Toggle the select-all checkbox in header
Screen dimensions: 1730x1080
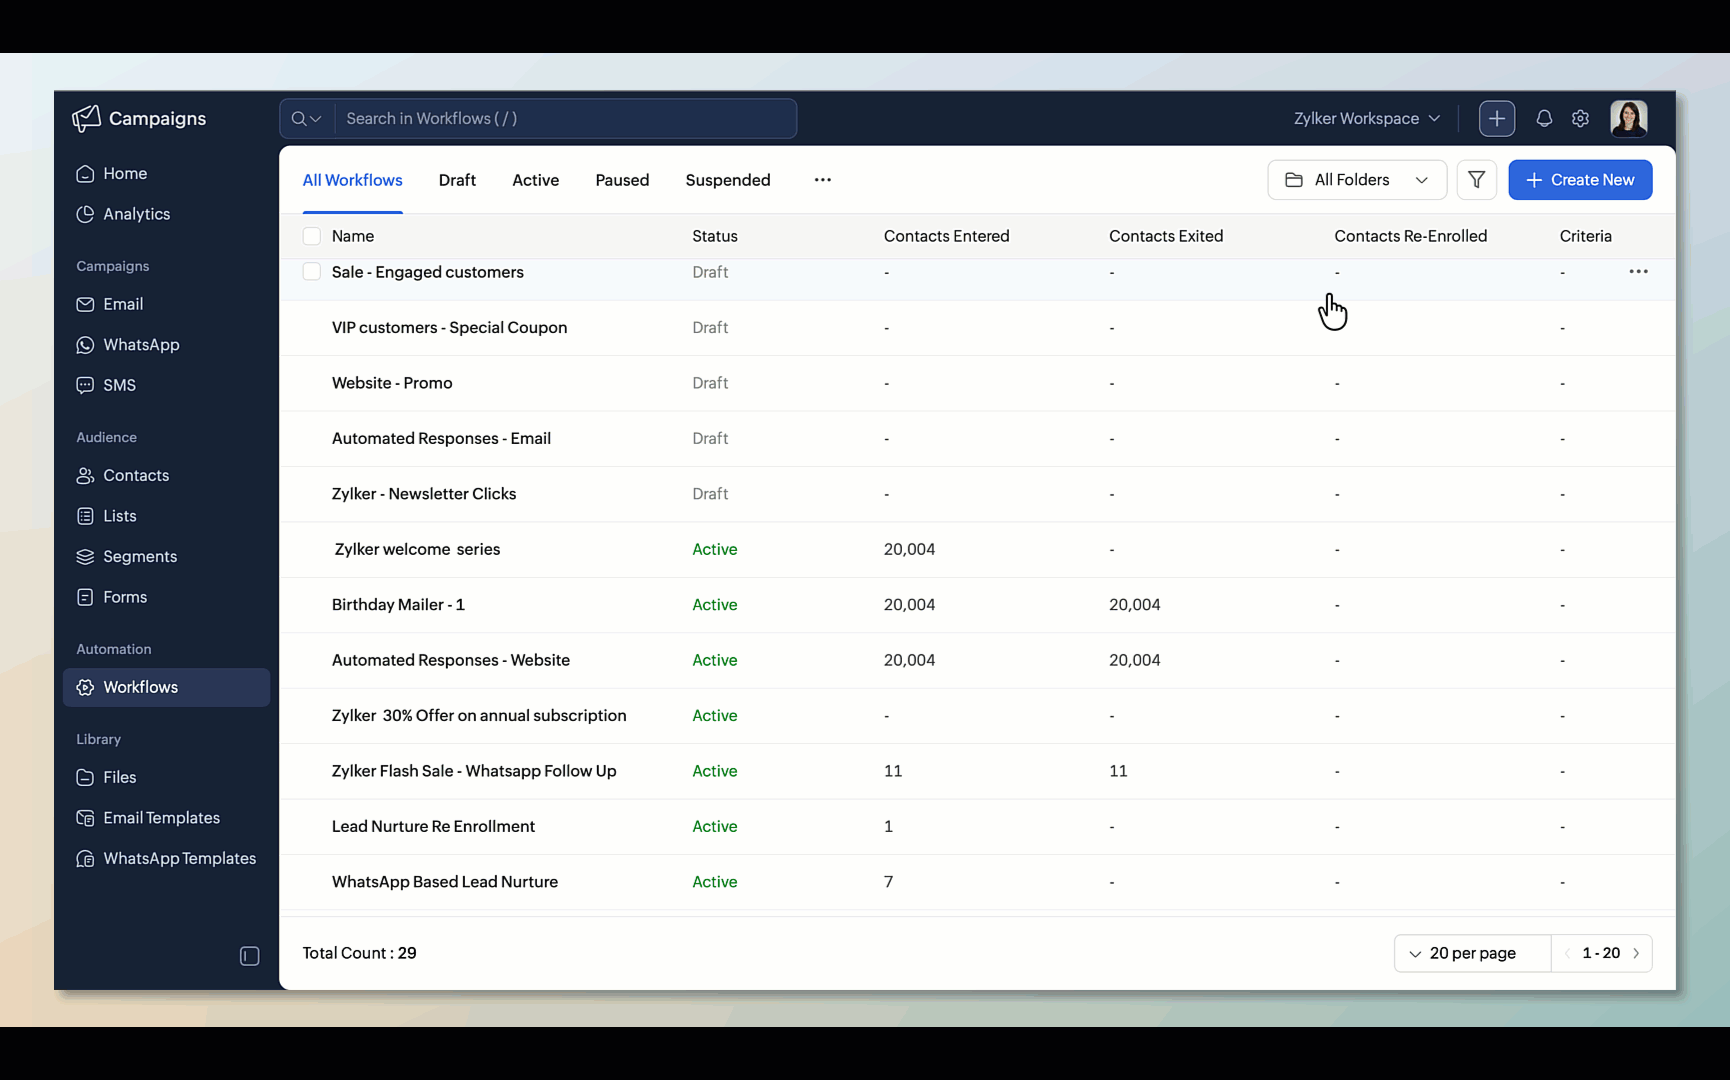[312, 236]
